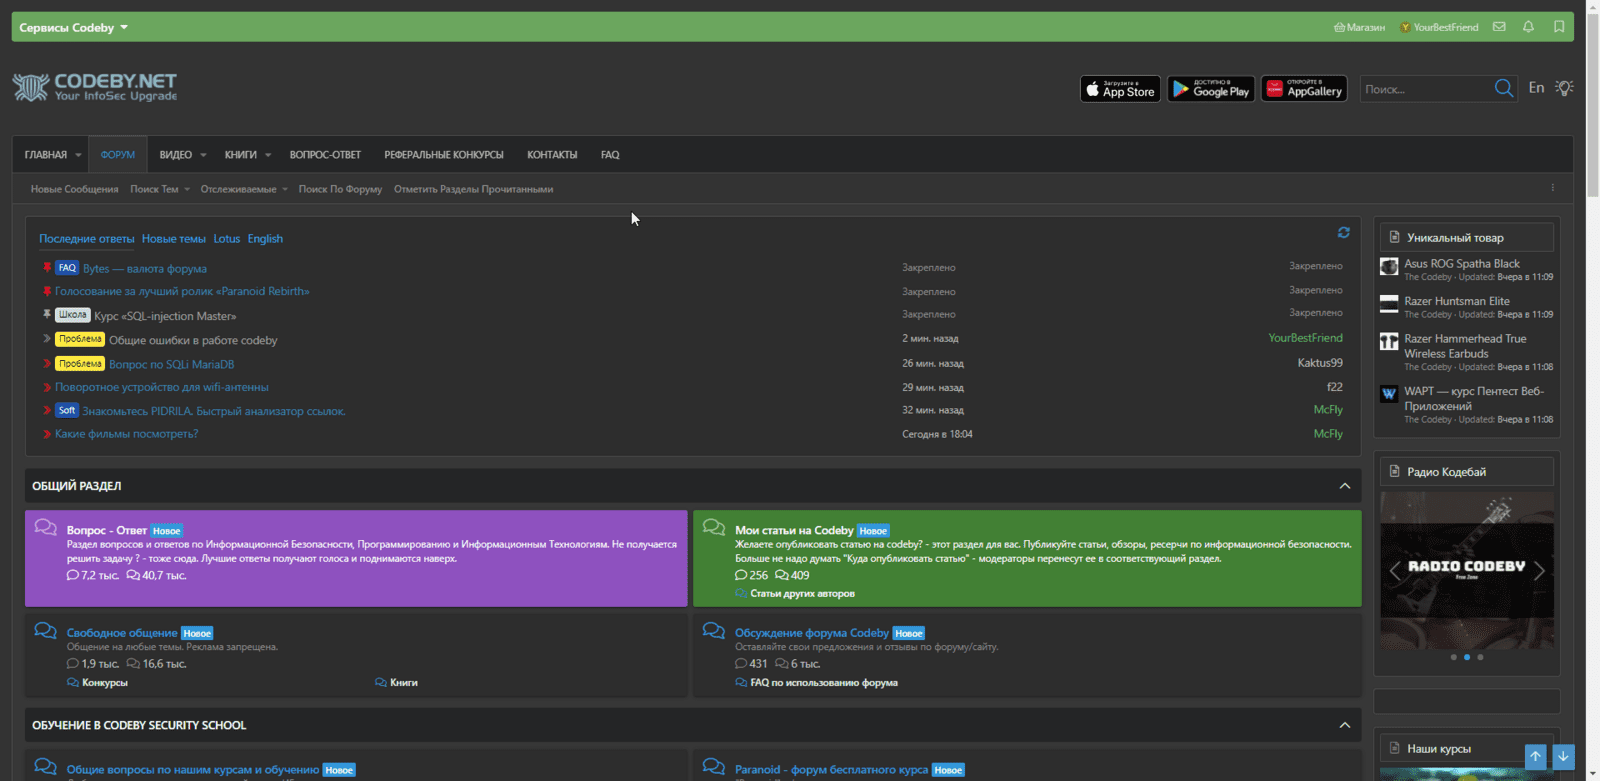The height and width of the screenshot is (781, 1600).
Task: Switch to Новые темы tab
Action: tap(174, 239)
